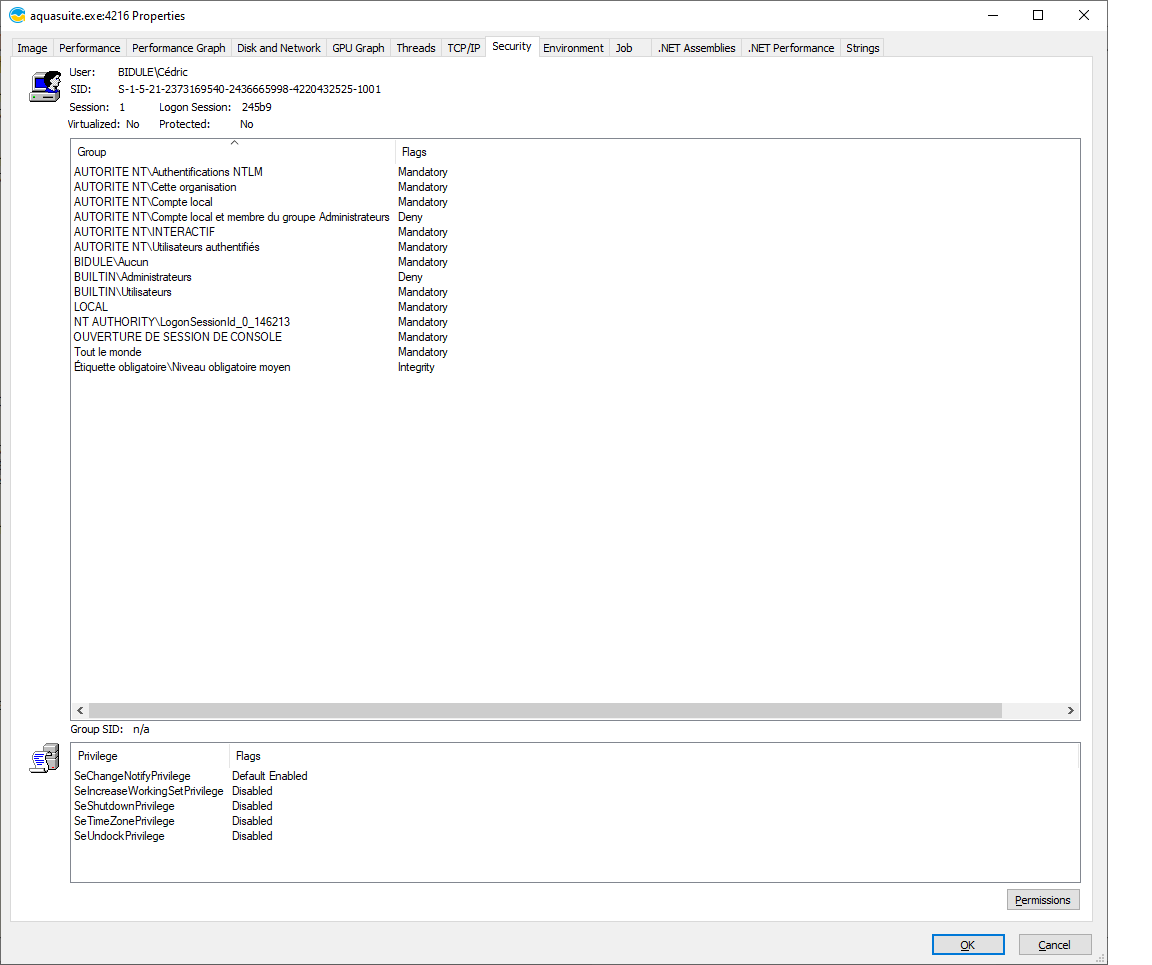Switch to the Performance tab
1152x965 pixels.
90,48
